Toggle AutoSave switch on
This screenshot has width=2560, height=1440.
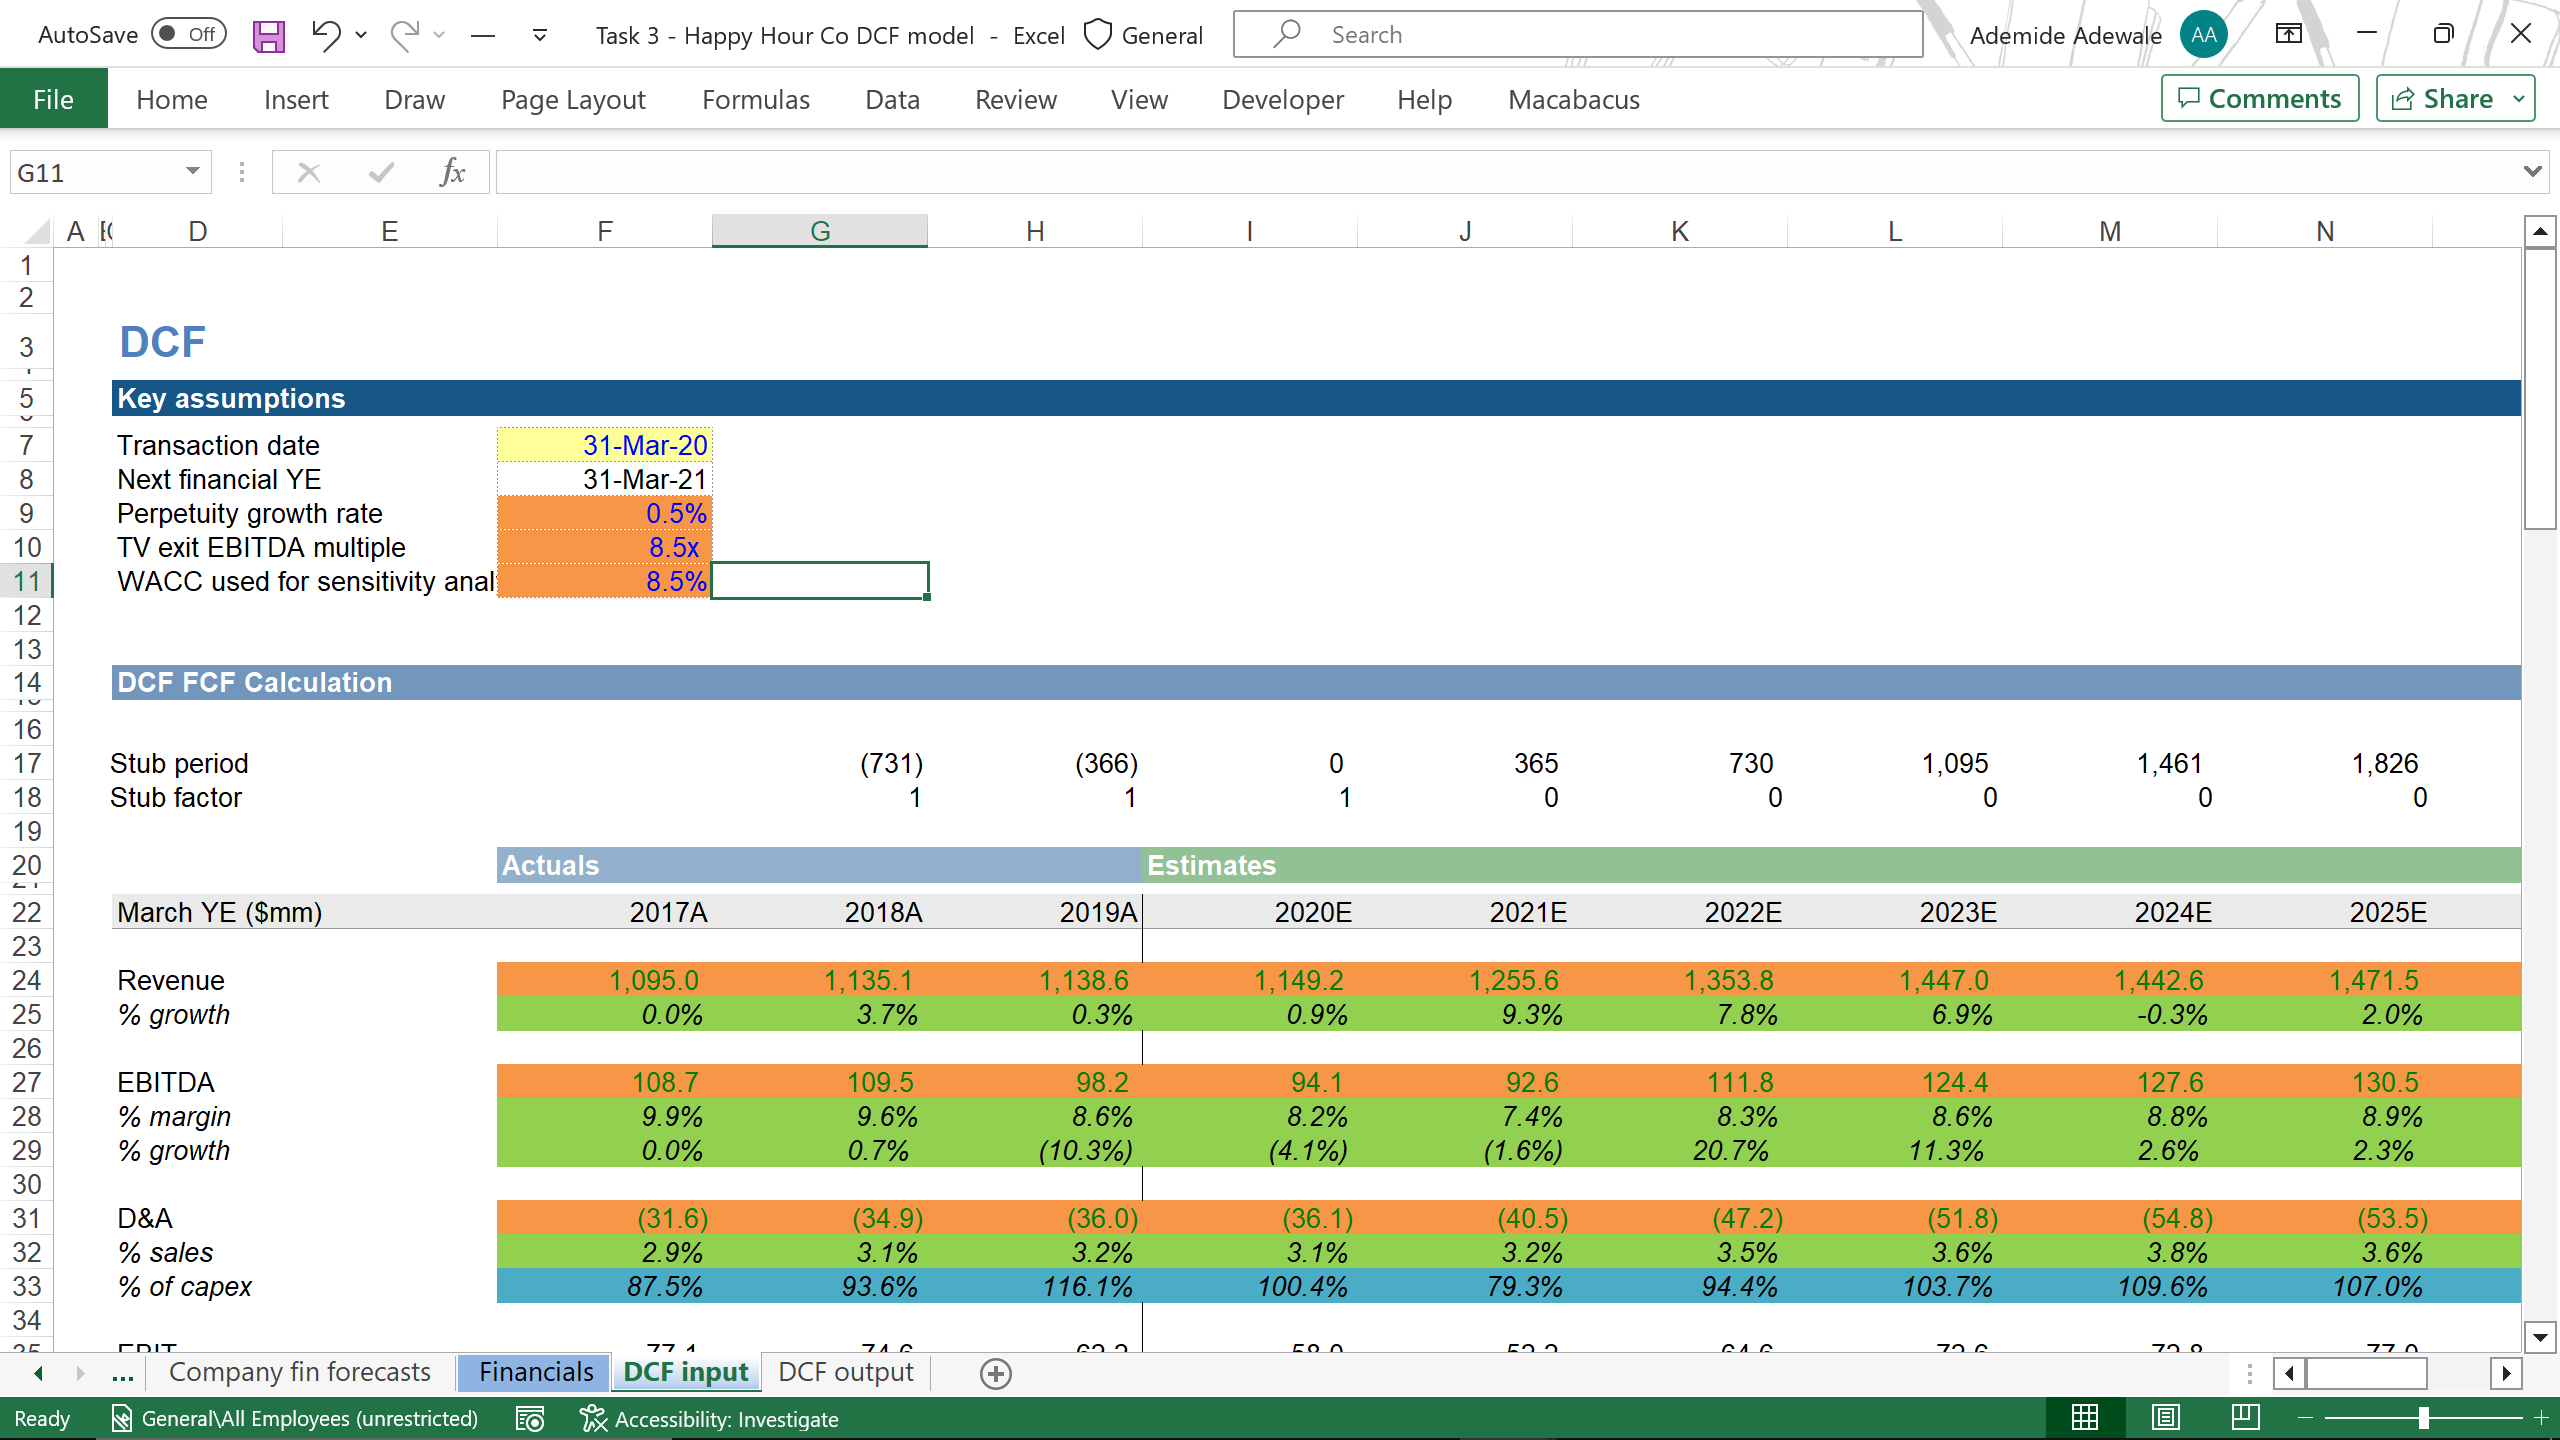(188, 35)
